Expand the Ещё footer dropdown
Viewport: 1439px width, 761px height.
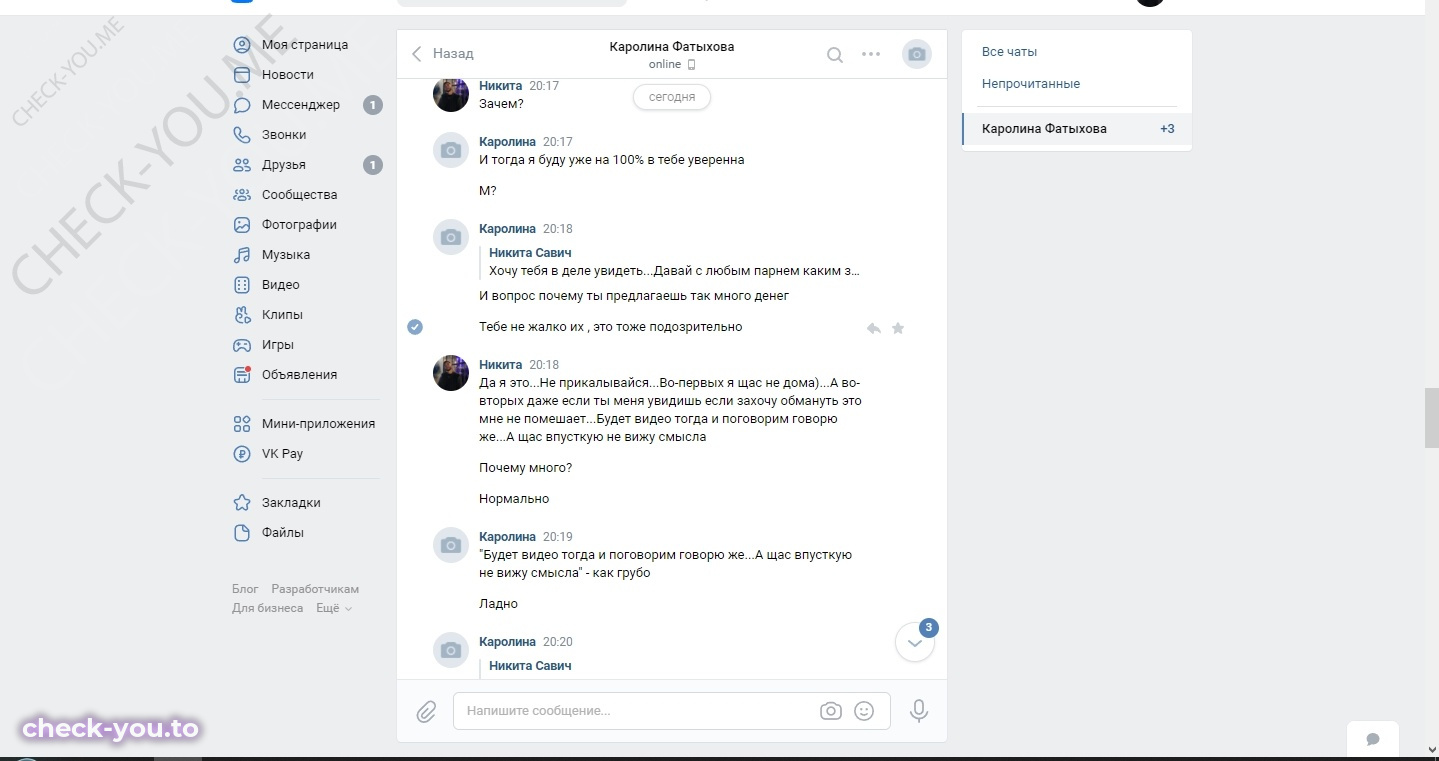point(334,608)
